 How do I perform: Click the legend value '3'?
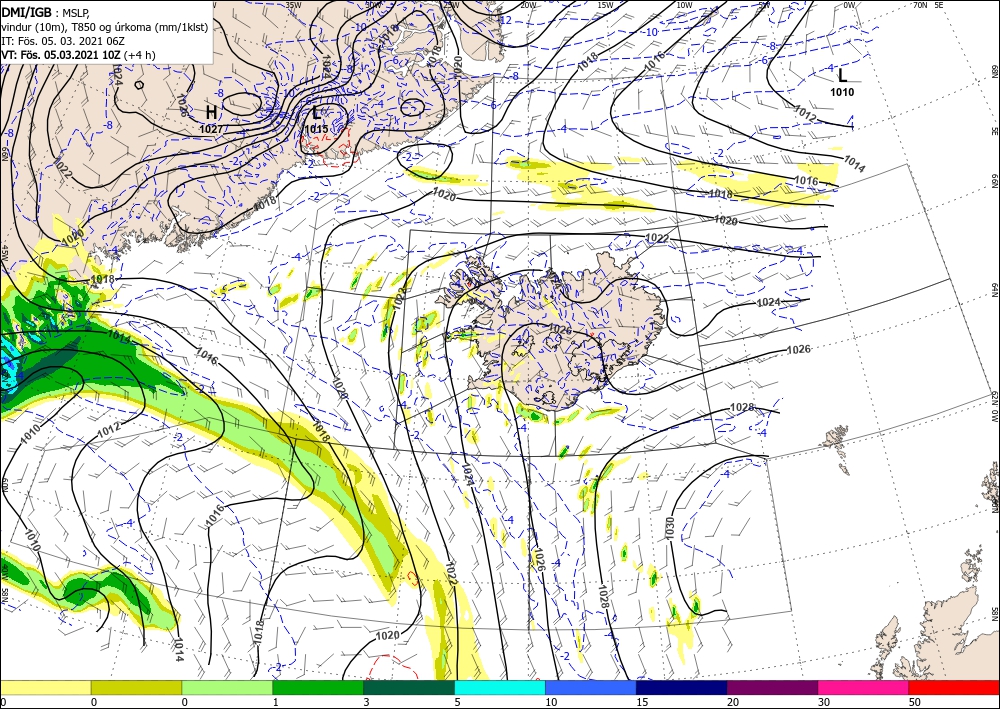[366, 702]
